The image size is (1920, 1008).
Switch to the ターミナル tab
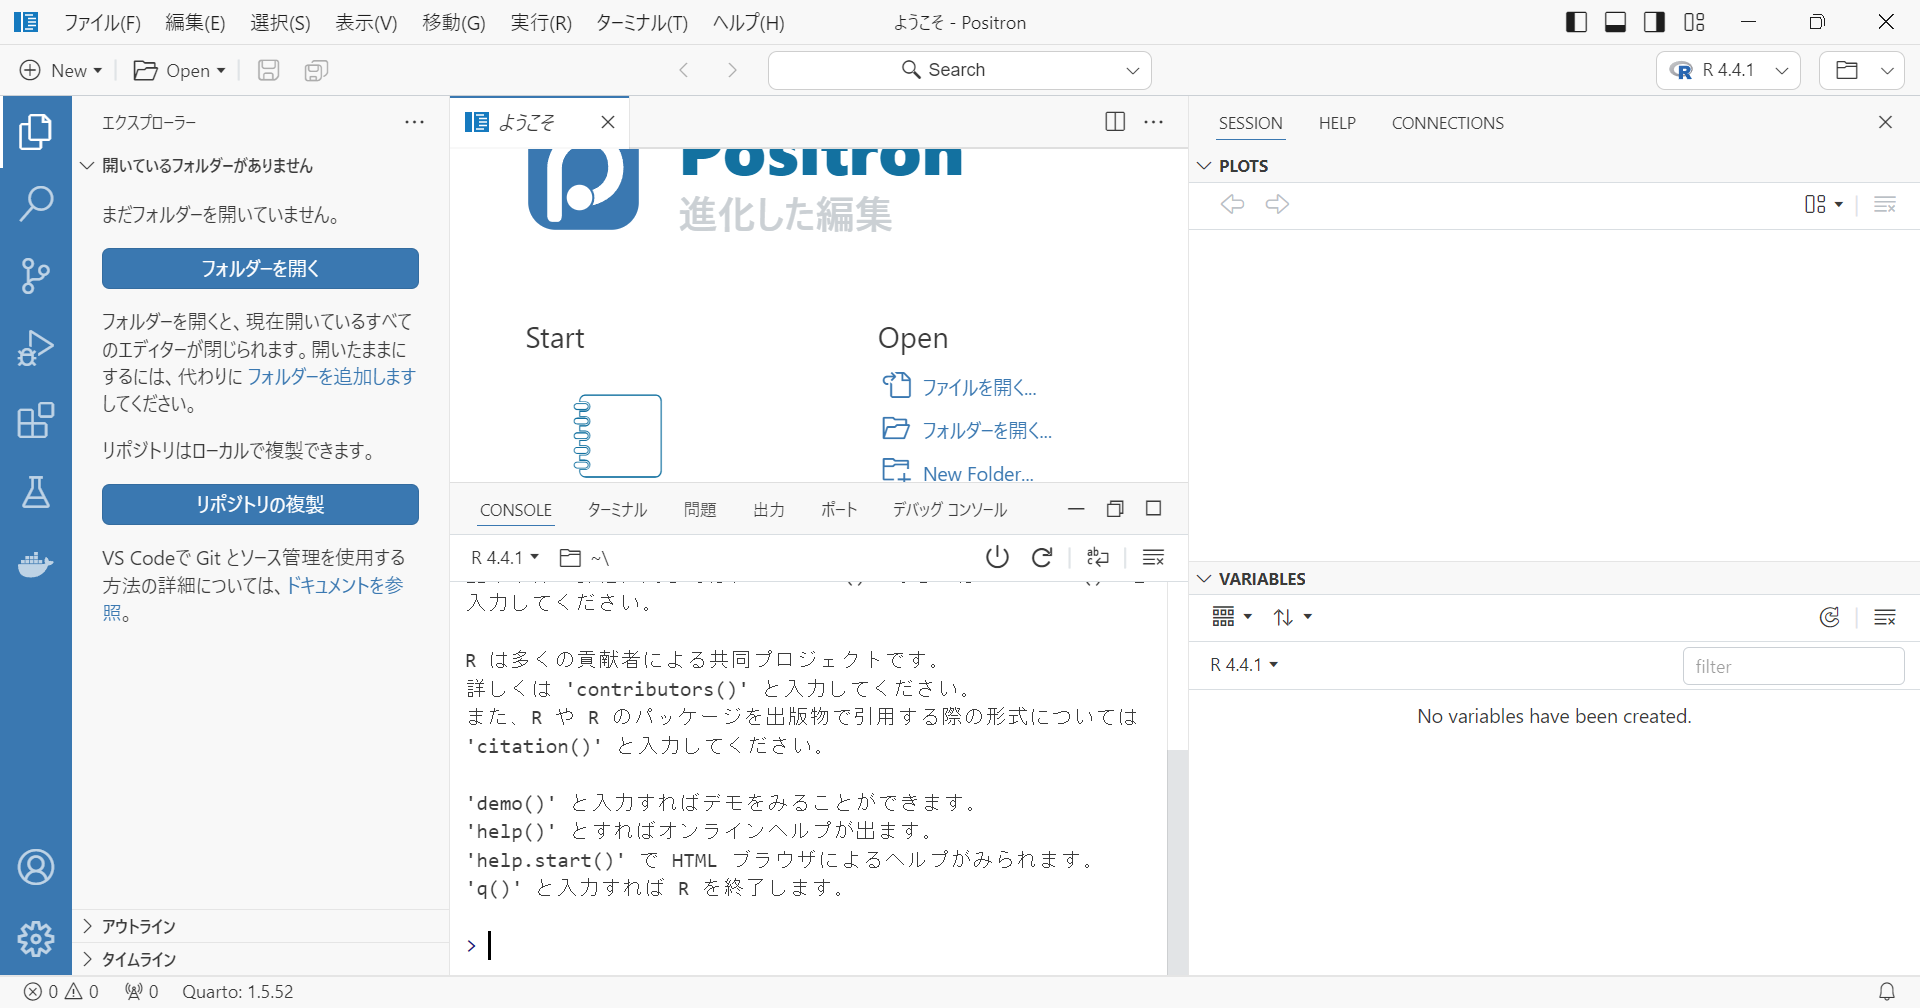[617, 510]
